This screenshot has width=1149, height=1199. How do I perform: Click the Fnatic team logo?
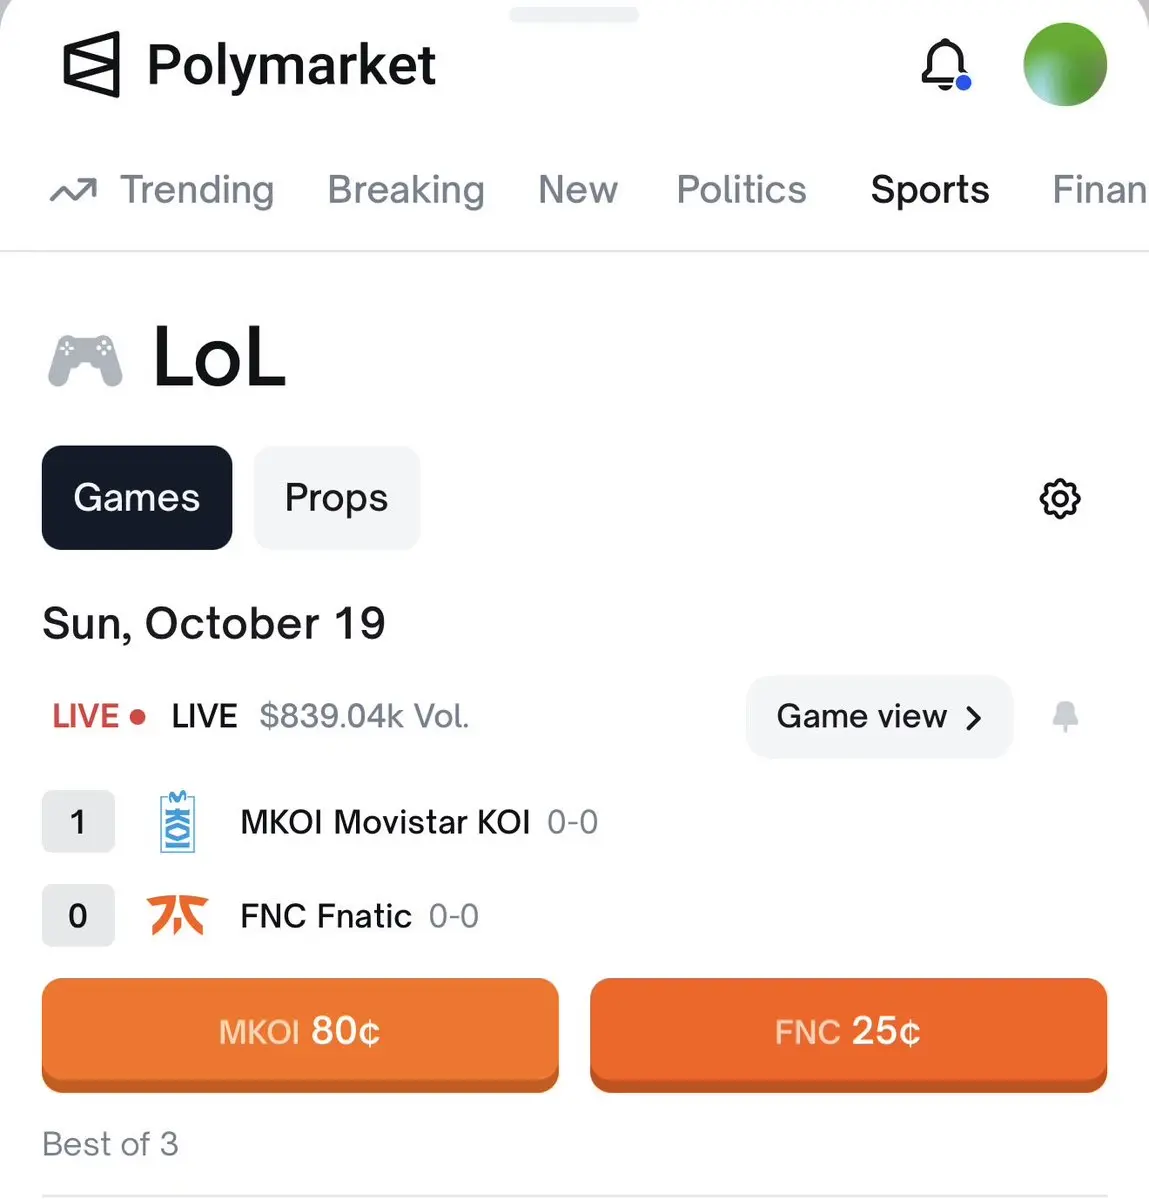pos(177,915)
